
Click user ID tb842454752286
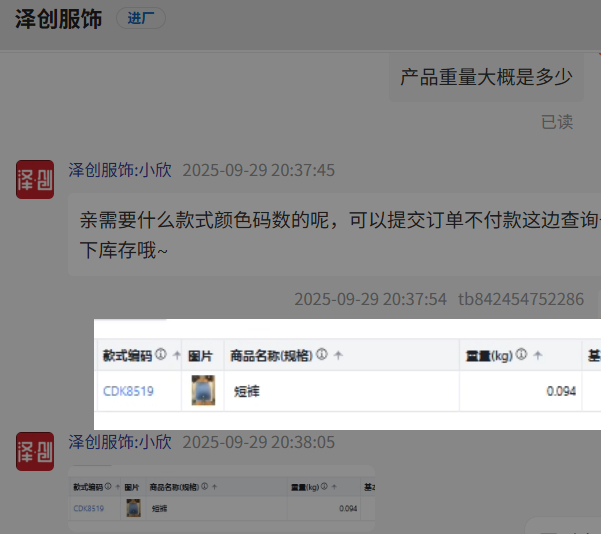click(x=521, y=299)
